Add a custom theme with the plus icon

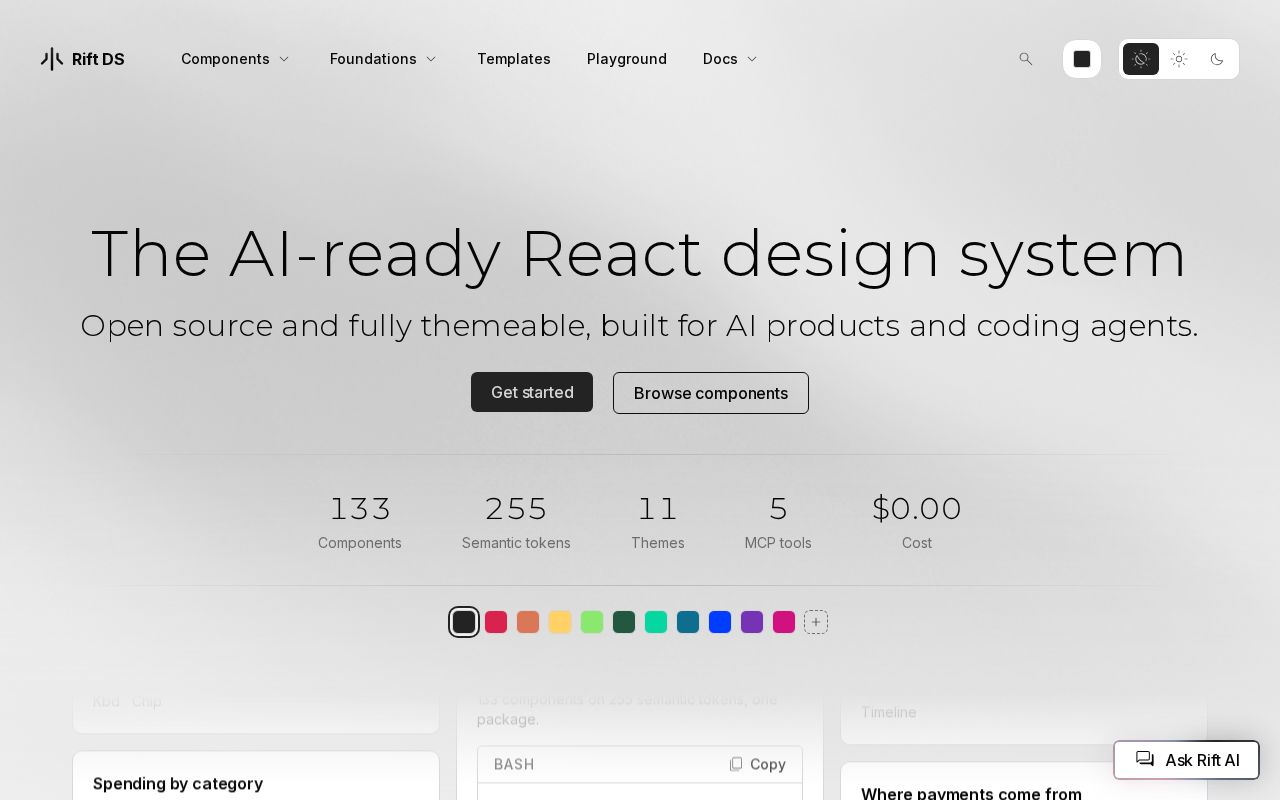click(816, 622)
